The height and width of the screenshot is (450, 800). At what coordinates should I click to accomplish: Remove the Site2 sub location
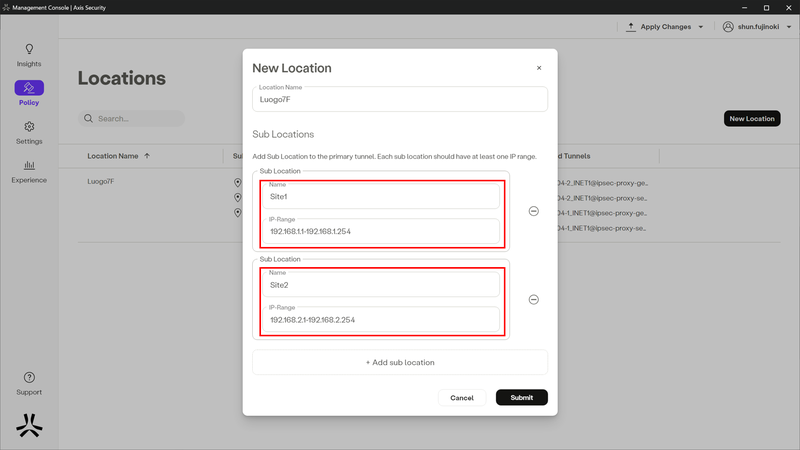[x=534, y=299]
